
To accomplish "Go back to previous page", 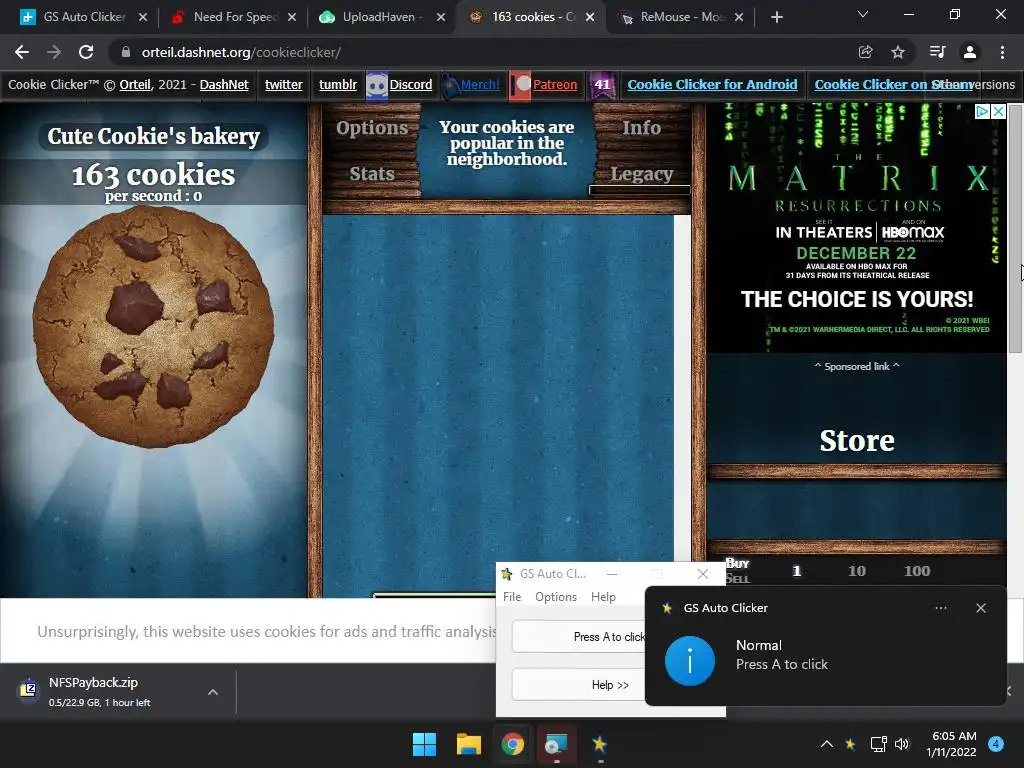I will [22, 52].
